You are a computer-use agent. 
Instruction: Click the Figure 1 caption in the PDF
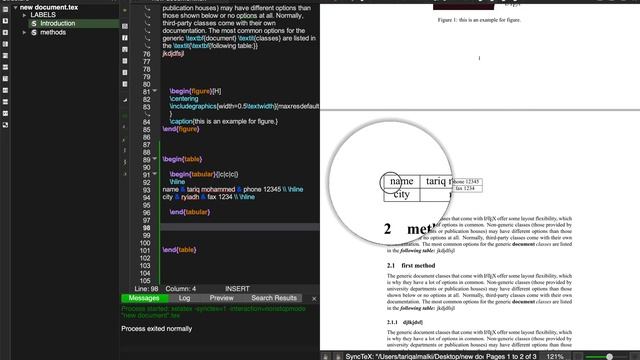click(x=479, y=20)
